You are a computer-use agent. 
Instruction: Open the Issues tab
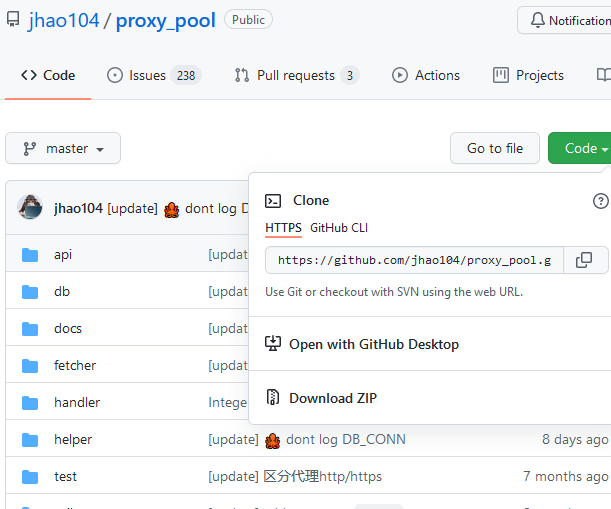154,75
